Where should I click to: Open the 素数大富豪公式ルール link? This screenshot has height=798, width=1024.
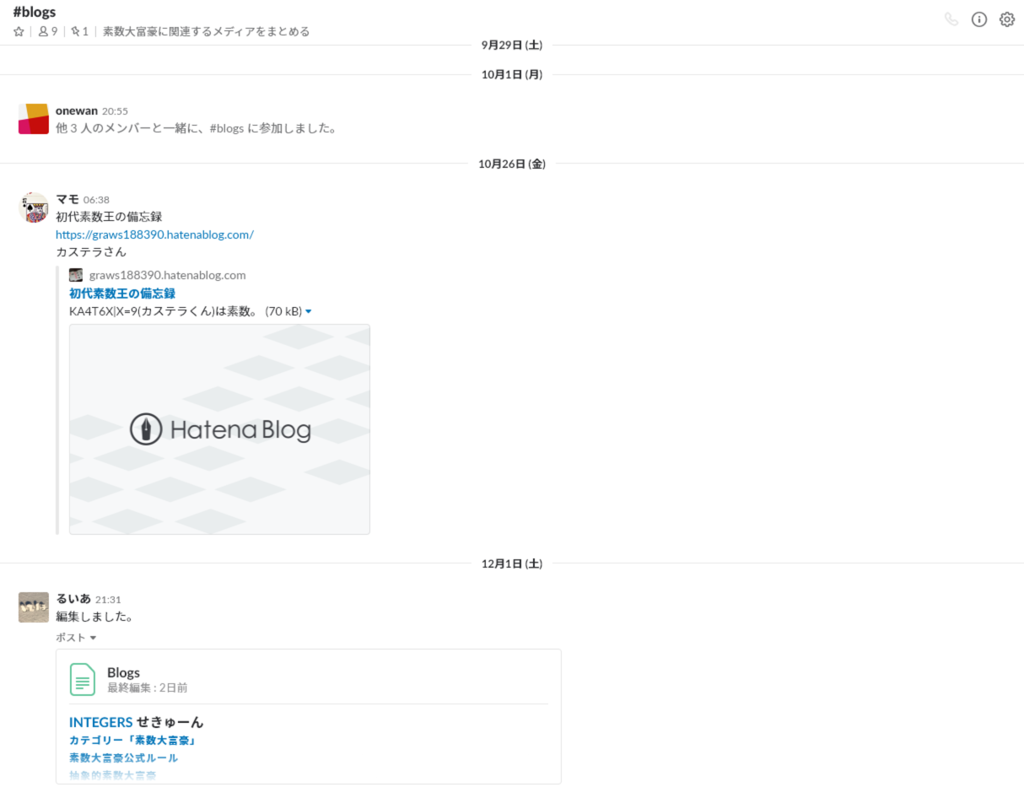tap(123, 758)
